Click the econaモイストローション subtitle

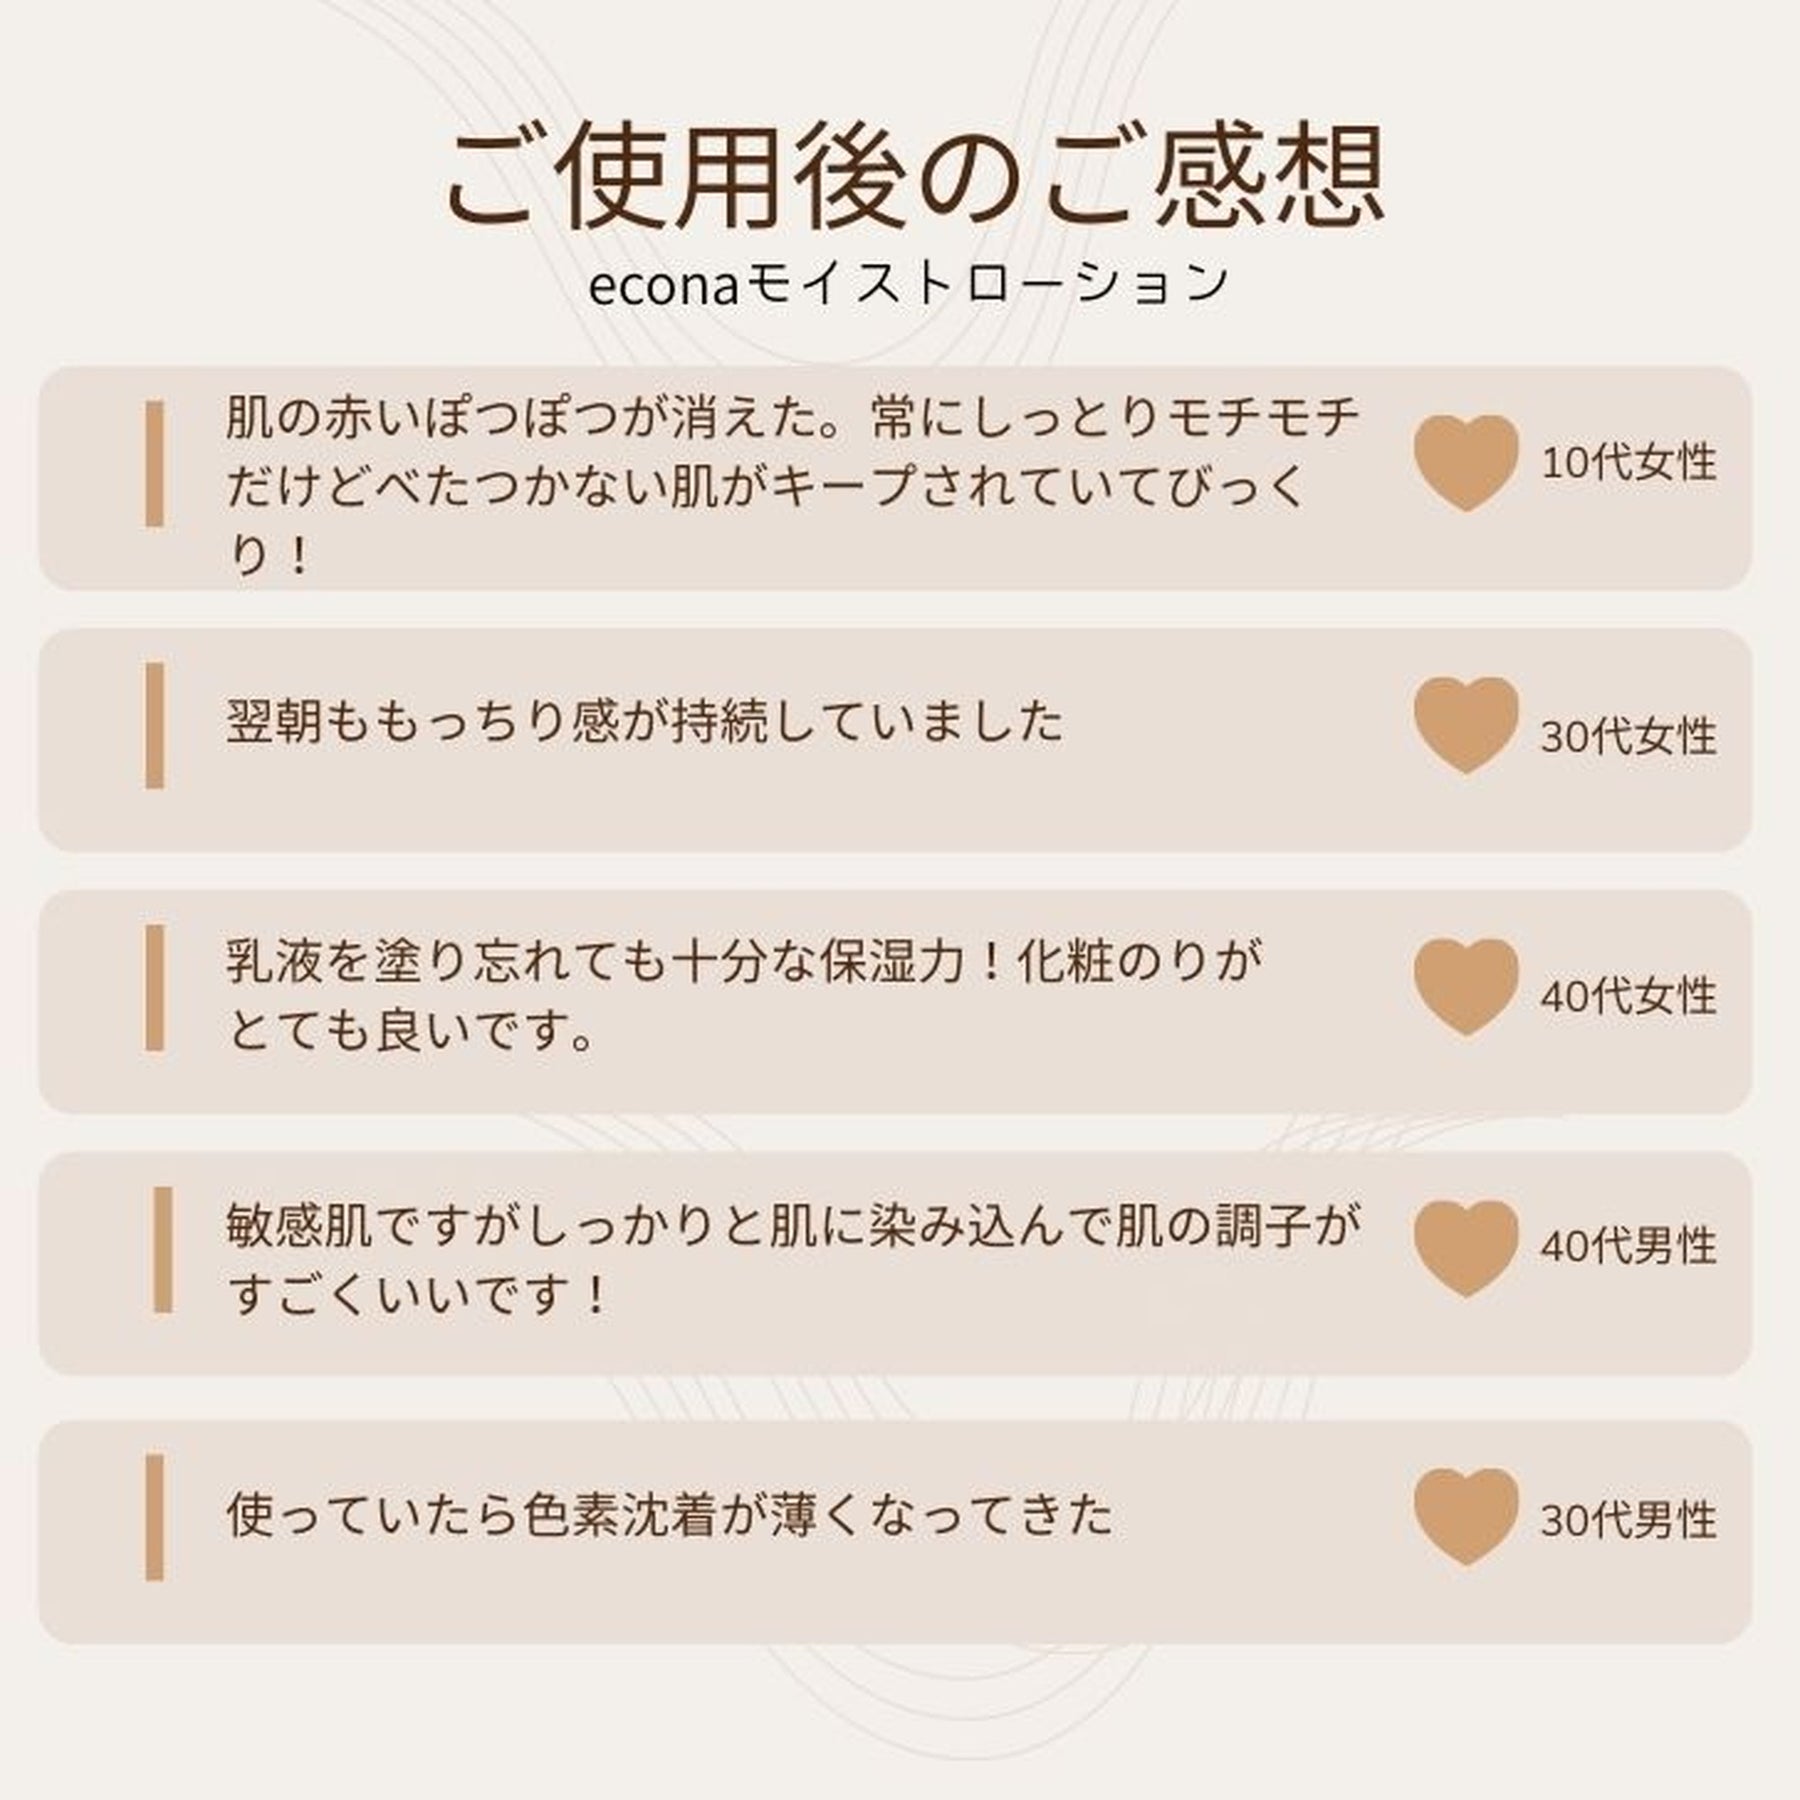click(x=908, y=284)
